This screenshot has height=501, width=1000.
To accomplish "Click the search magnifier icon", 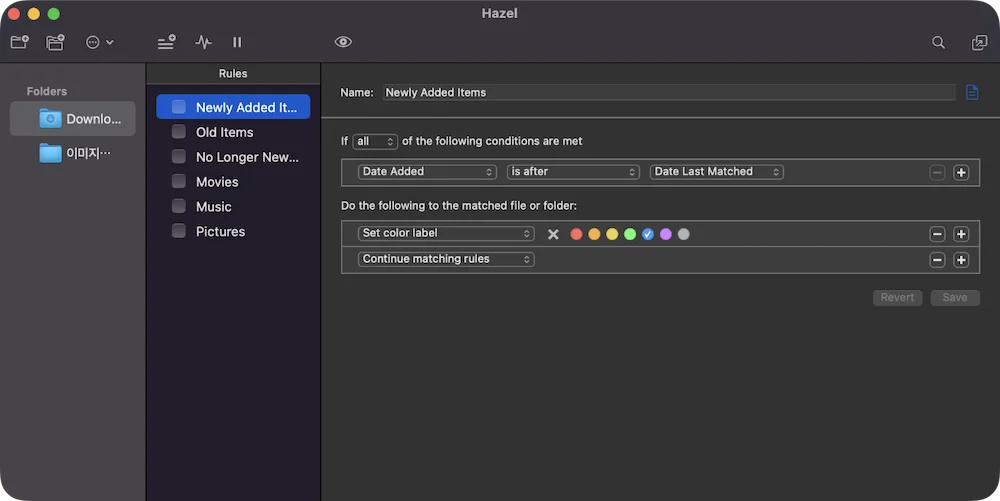I will [x=938, y=42].
